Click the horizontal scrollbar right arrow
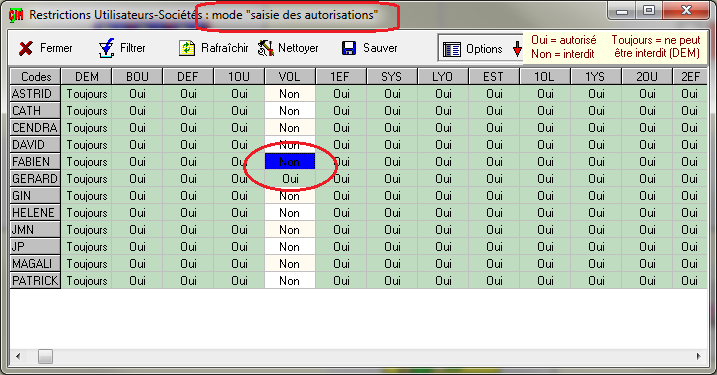The height and width of the screenshot is (375, 717). point(698,356)
